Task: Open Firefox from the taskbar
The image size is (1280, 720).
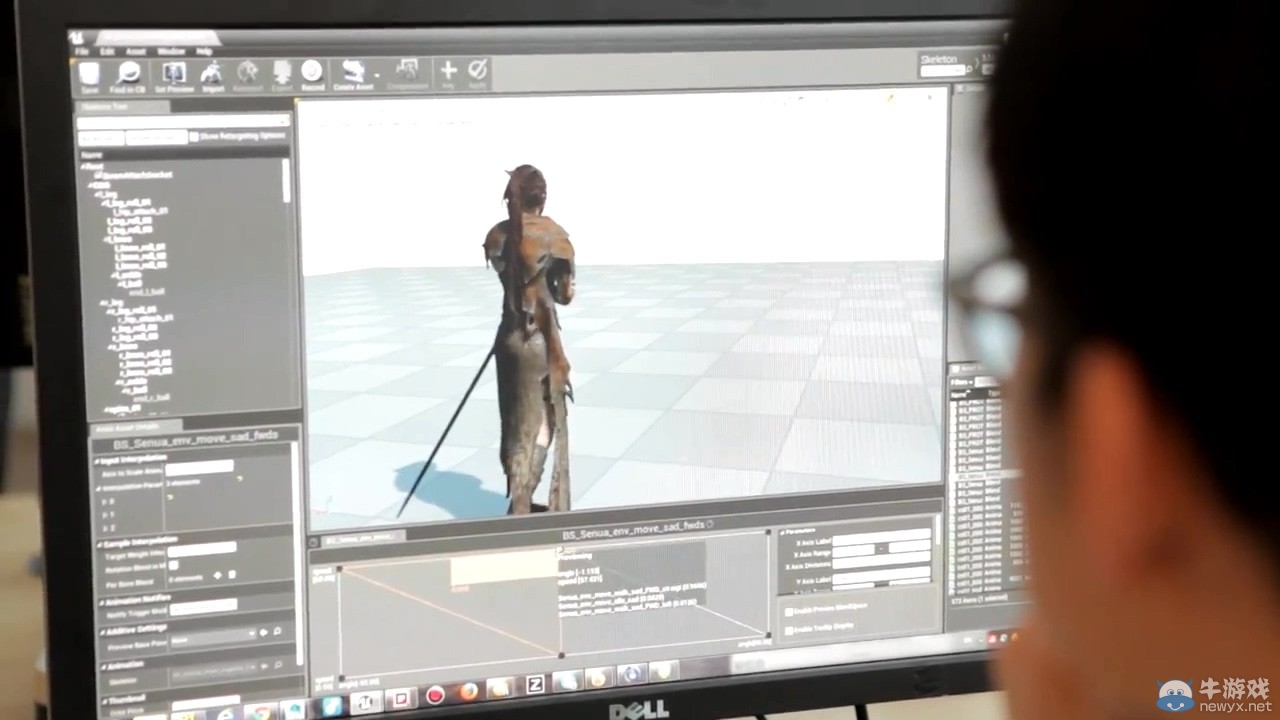Action: [x=469, y=691]
